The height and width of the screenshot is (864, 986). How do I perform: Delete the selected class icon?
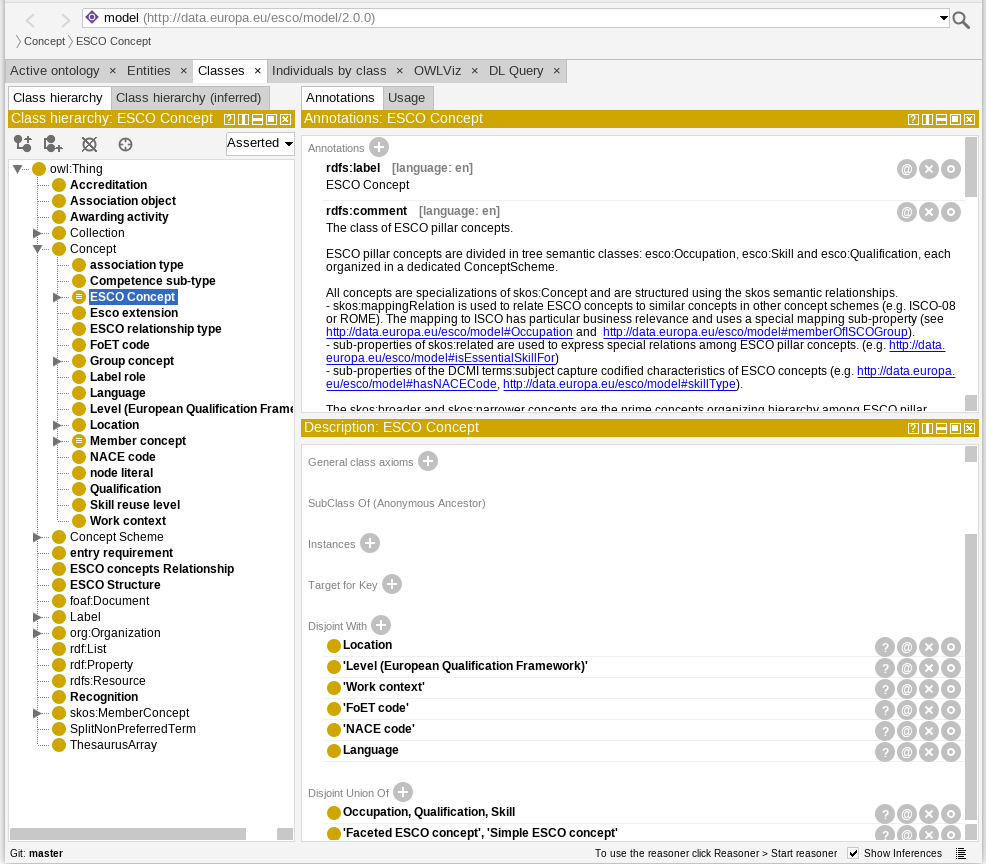[89, 145]
